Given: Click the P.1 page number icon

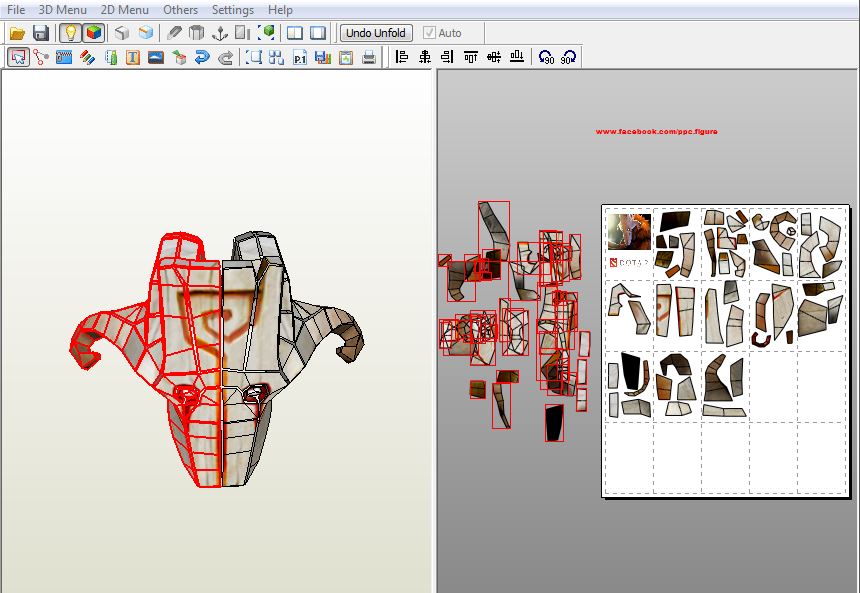Looking at the screenshot, I should 299,57.
